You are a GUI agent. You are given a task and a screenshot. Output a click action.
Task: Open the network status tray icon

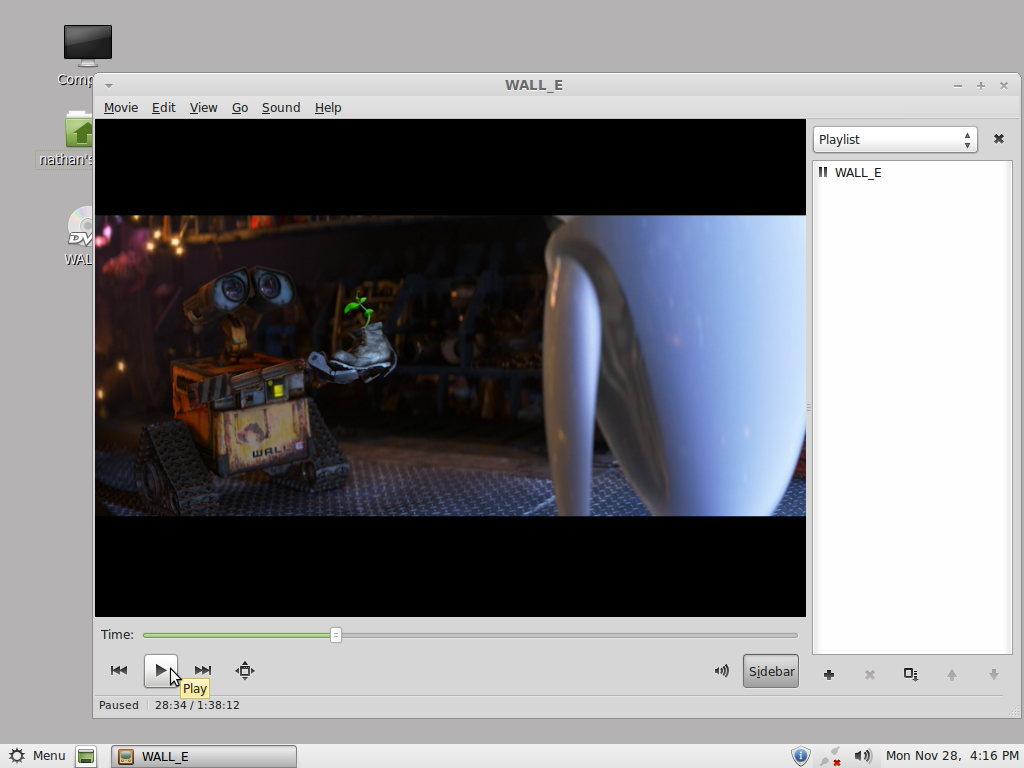831,756
